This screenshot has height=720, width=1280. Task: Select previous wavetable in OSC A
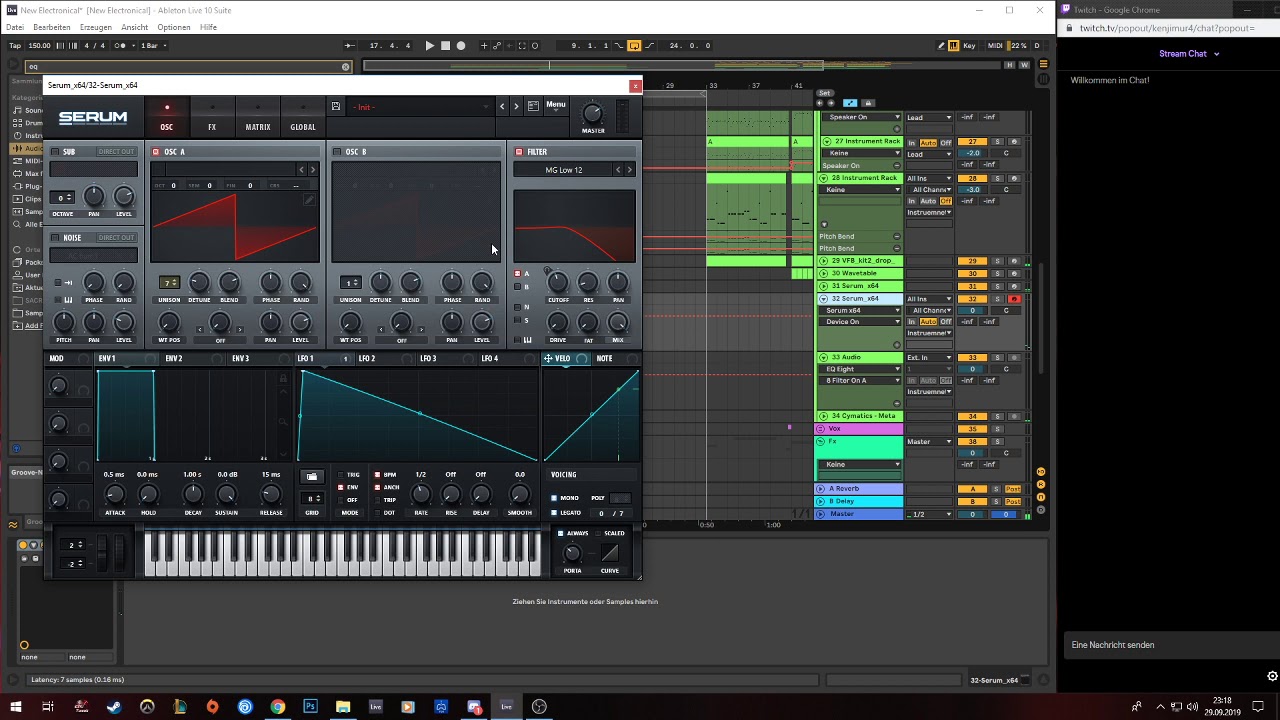[x=301, y=170]
